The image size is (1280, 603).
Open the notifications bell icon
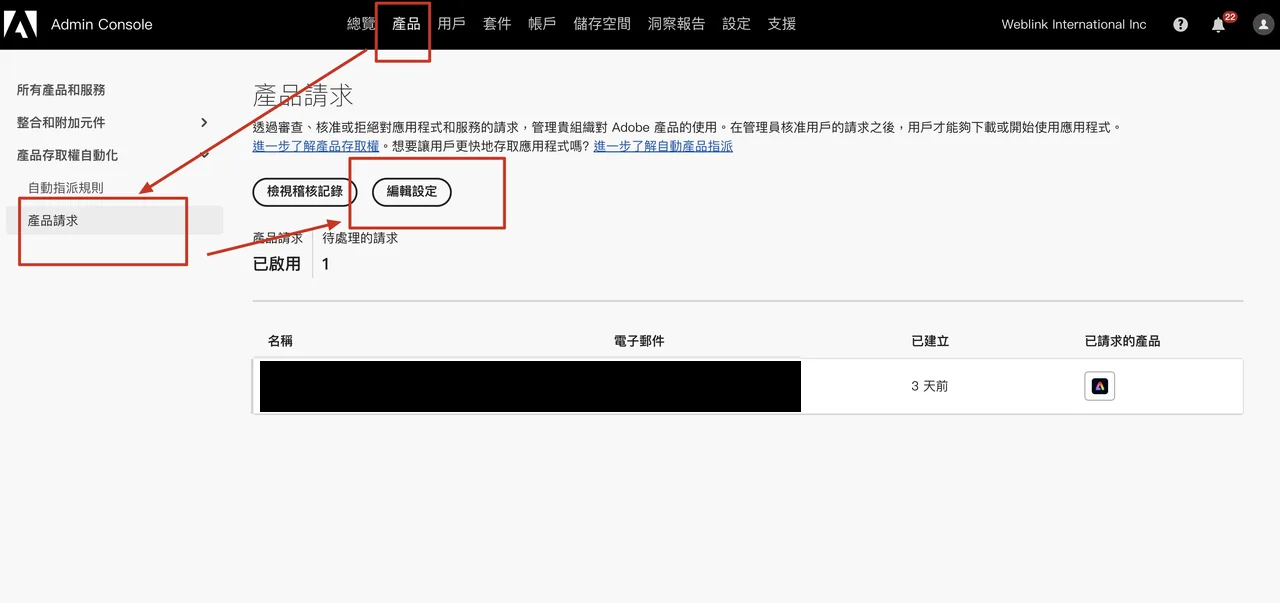1218,24
